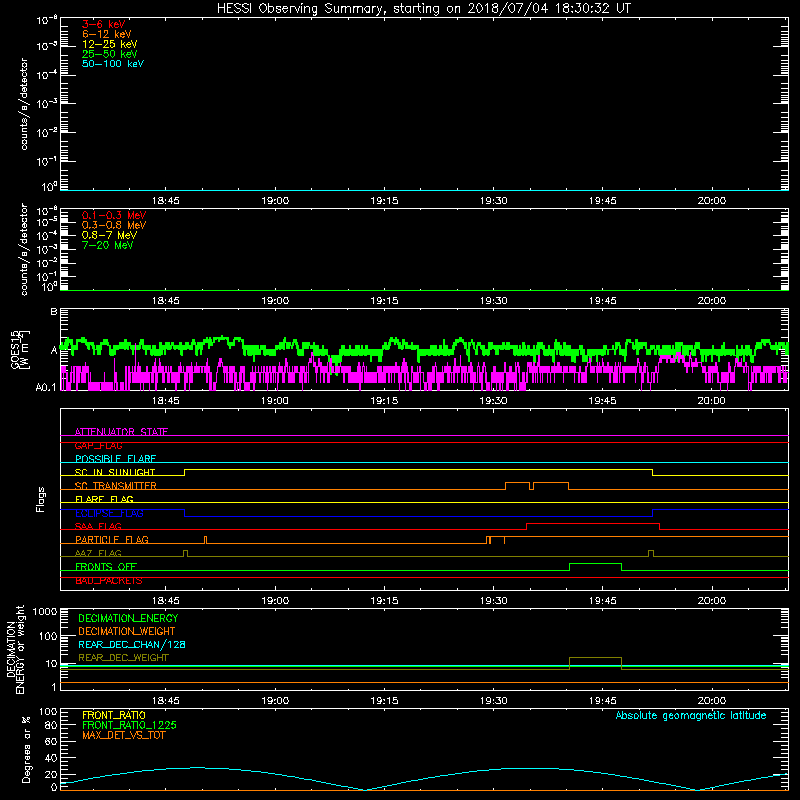This screenshot has height=800, width=800.
Task: Select the AAZ_FLAG label
Action: tap(98, 553)
